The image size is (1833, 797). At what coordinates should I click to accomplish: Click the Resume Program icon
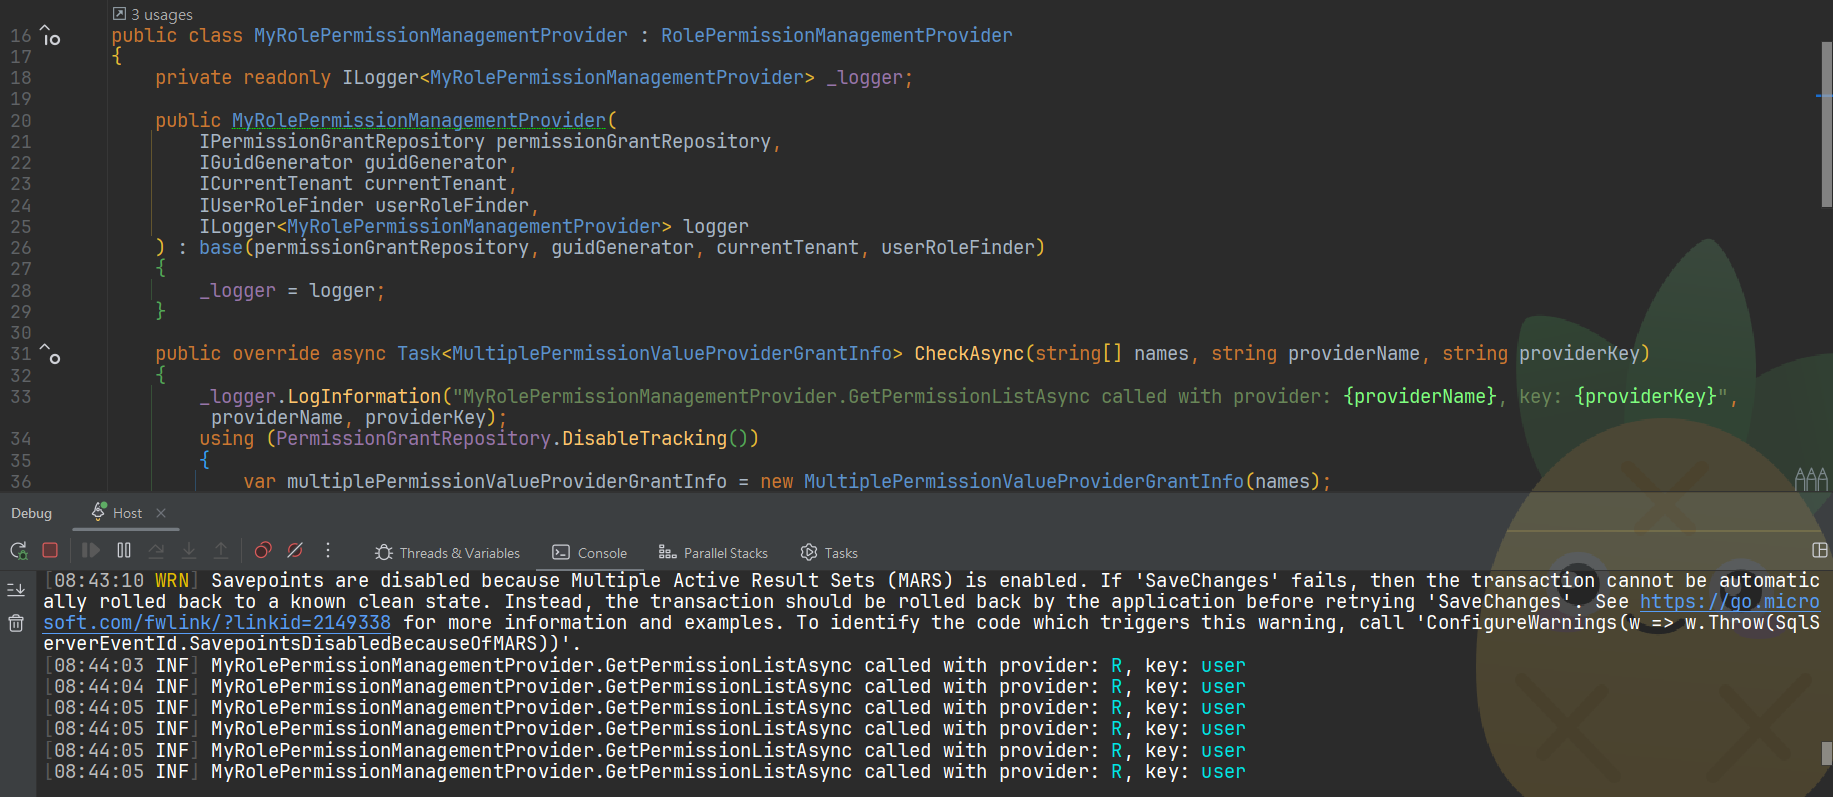91,551
